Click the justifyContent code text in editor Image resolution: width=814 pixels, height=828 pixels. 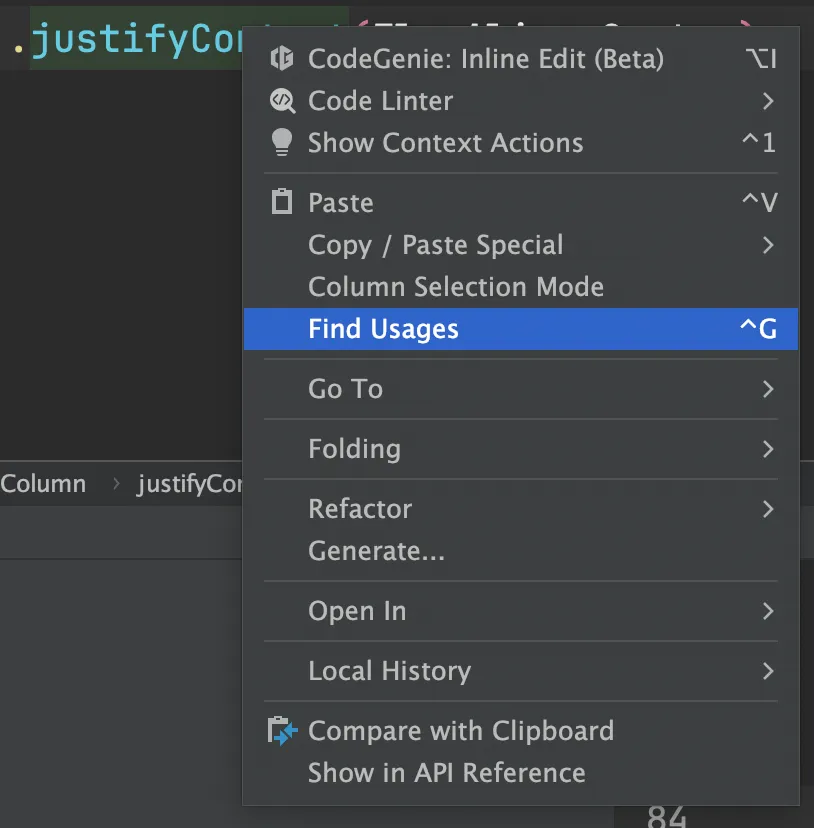click(x=137, y=40)
